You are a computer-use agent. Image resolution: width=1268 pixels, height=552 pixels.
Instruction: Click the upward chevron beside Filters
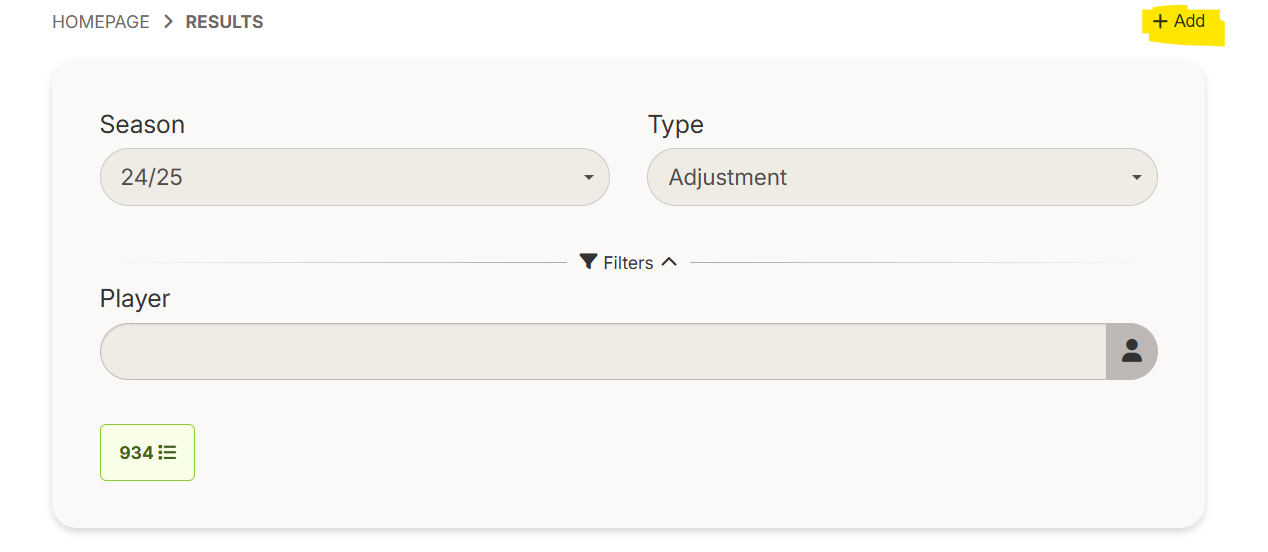[669, 262]
